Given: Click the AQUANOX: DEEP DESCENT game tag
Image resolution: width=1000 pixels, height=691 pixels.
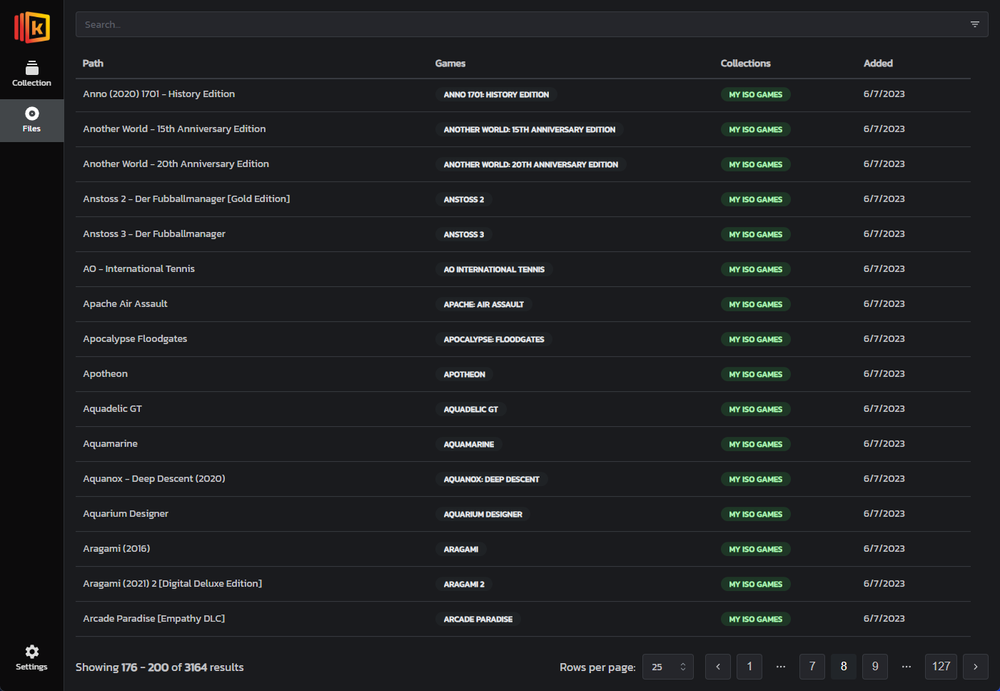Looking at the screenshot, I should [491, 479].
